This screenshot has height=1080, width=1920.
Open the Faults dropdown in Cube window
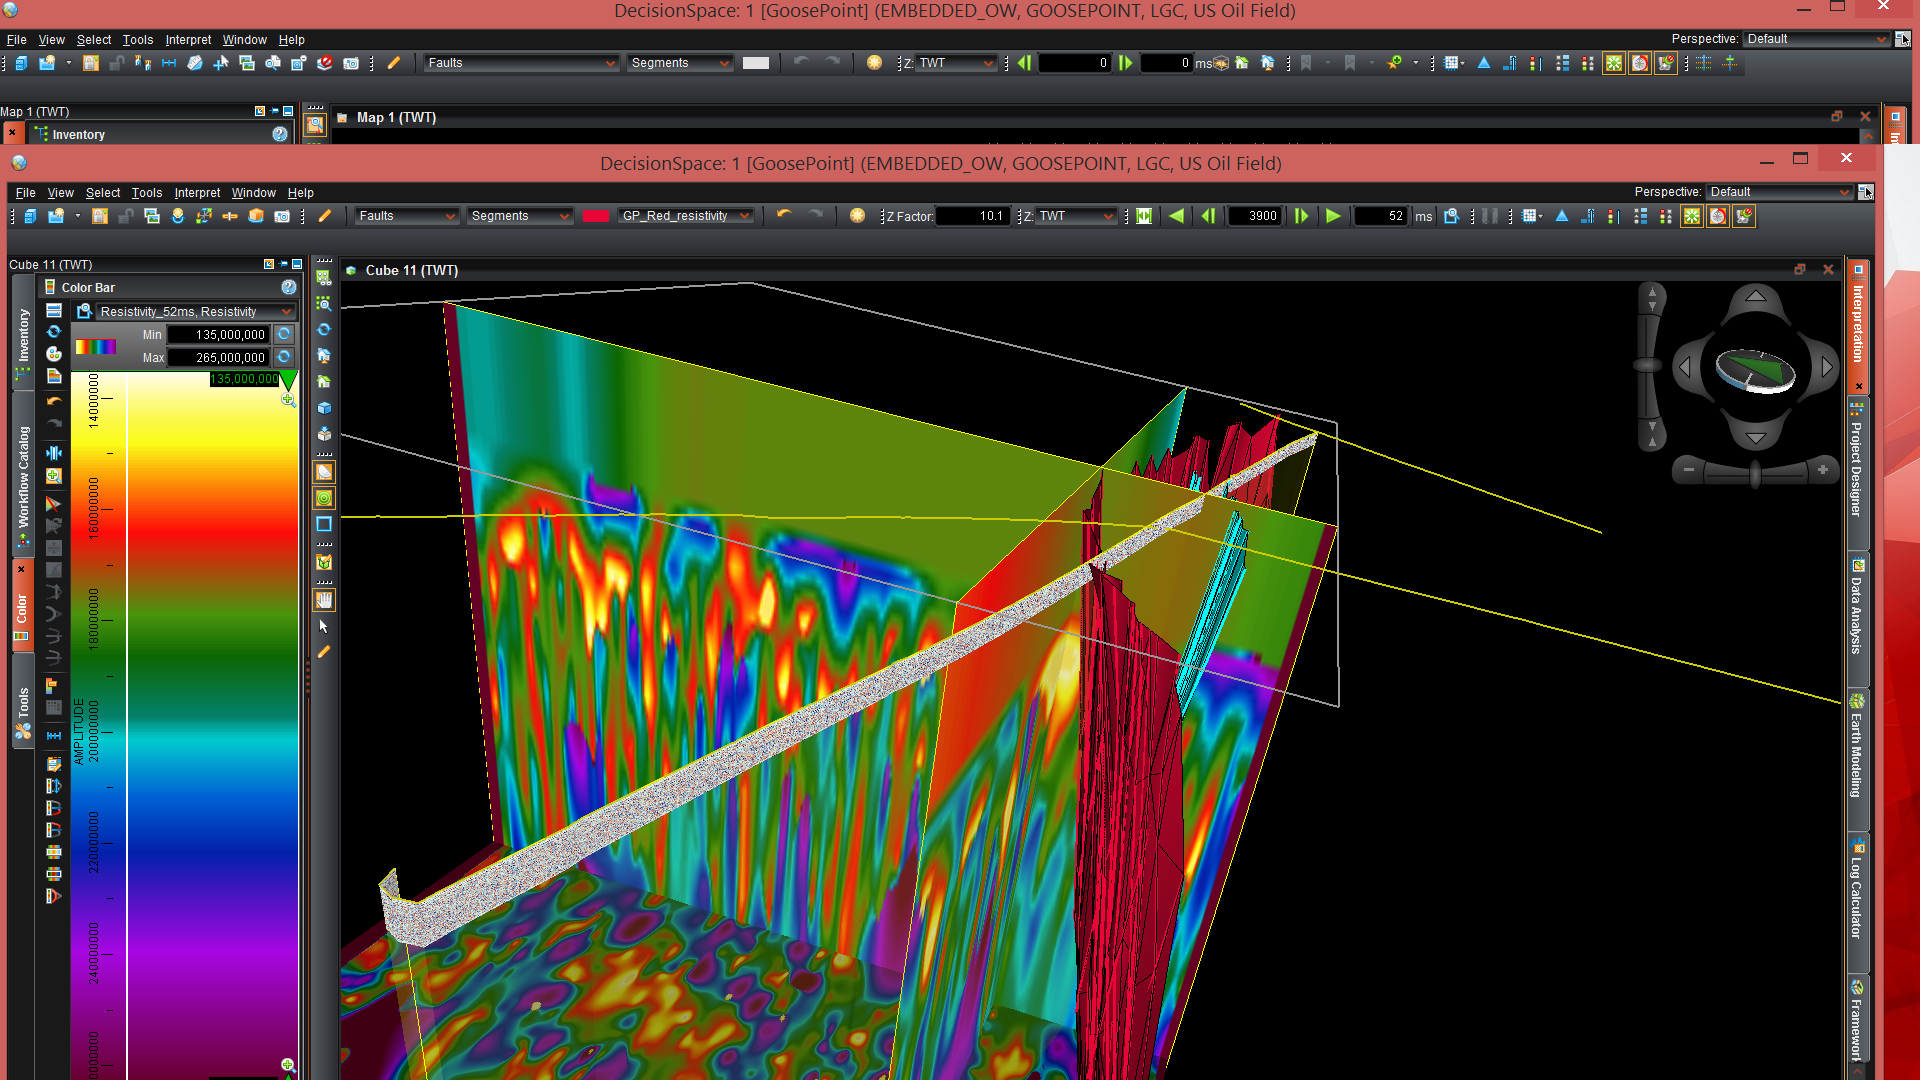(x=406, y=216)
